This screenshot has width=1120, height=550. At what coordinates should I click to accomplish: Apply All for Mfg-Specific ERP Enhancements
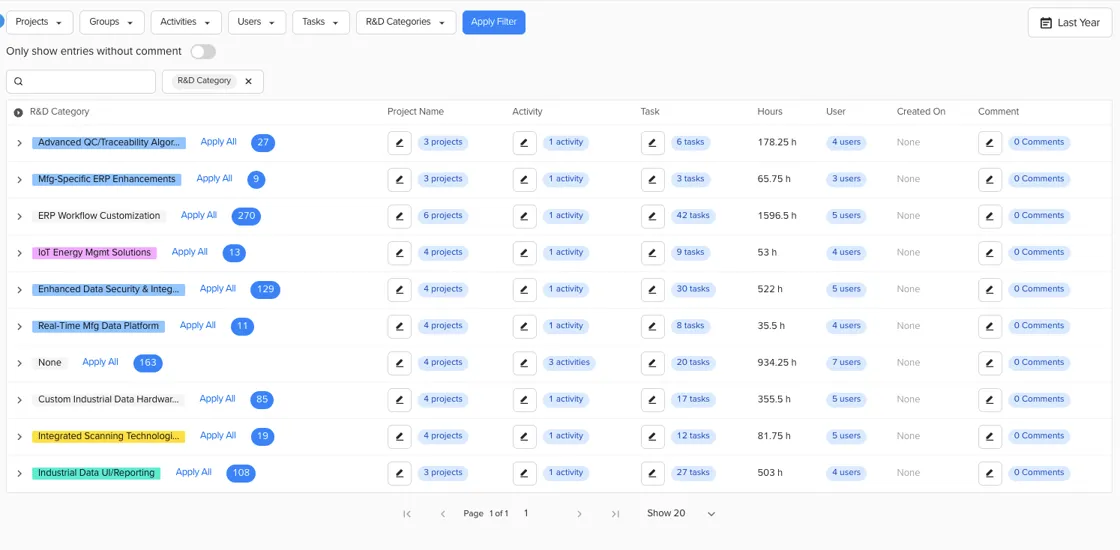pos(214,179)
